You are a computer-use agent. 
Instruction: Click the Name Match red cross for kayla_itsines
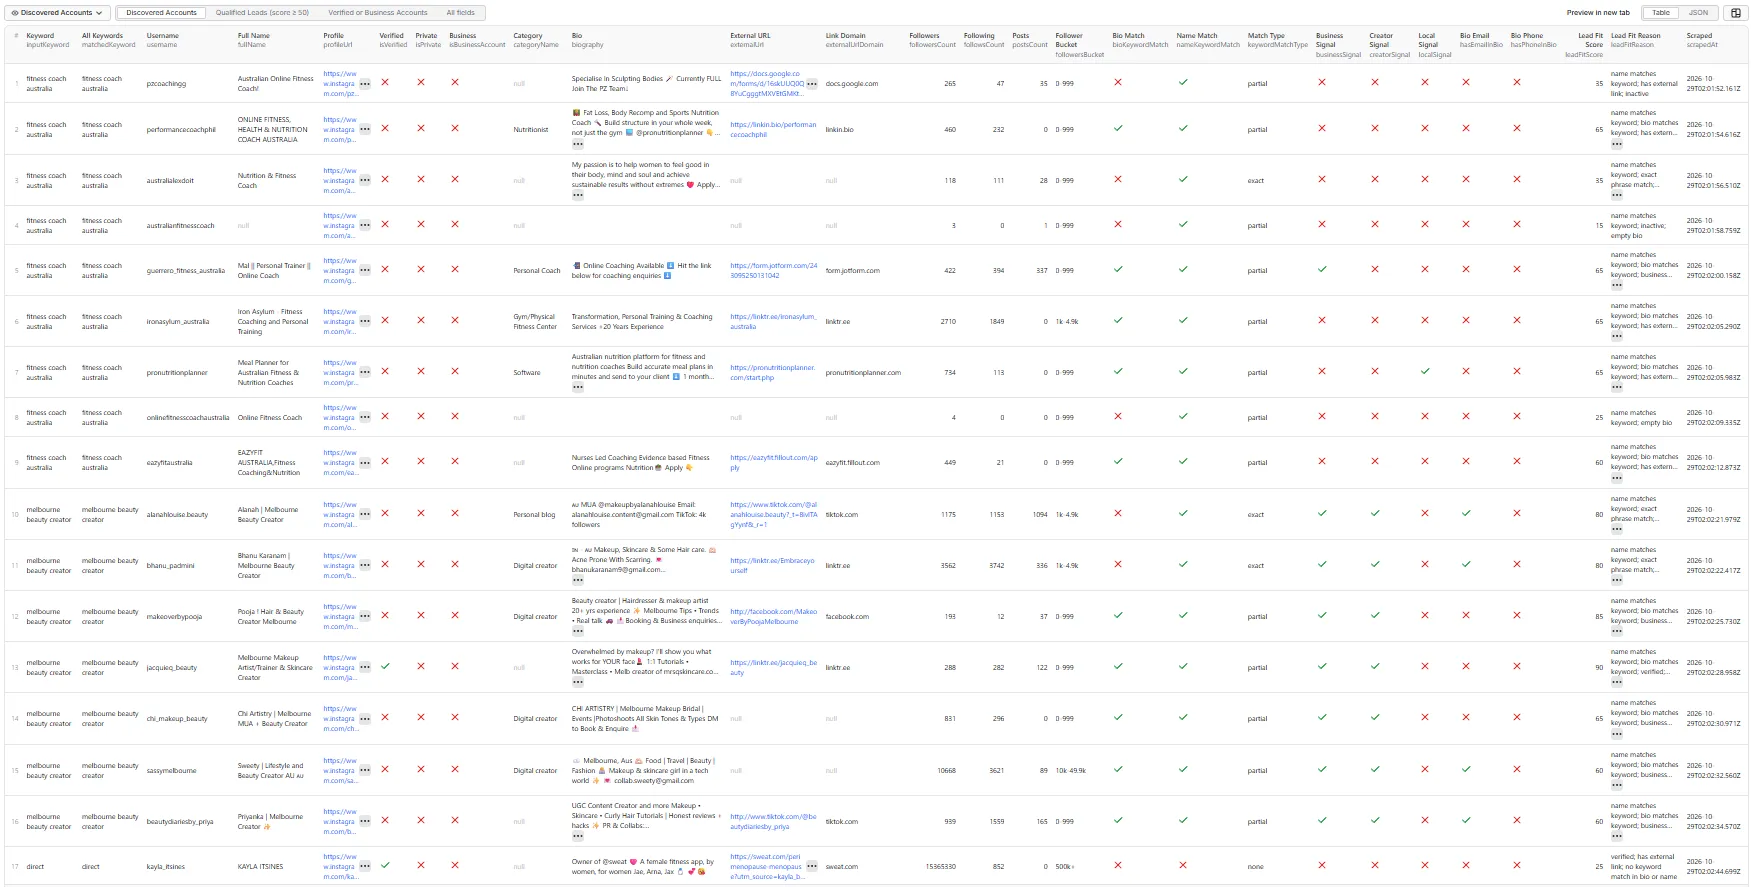[1183, 865]
